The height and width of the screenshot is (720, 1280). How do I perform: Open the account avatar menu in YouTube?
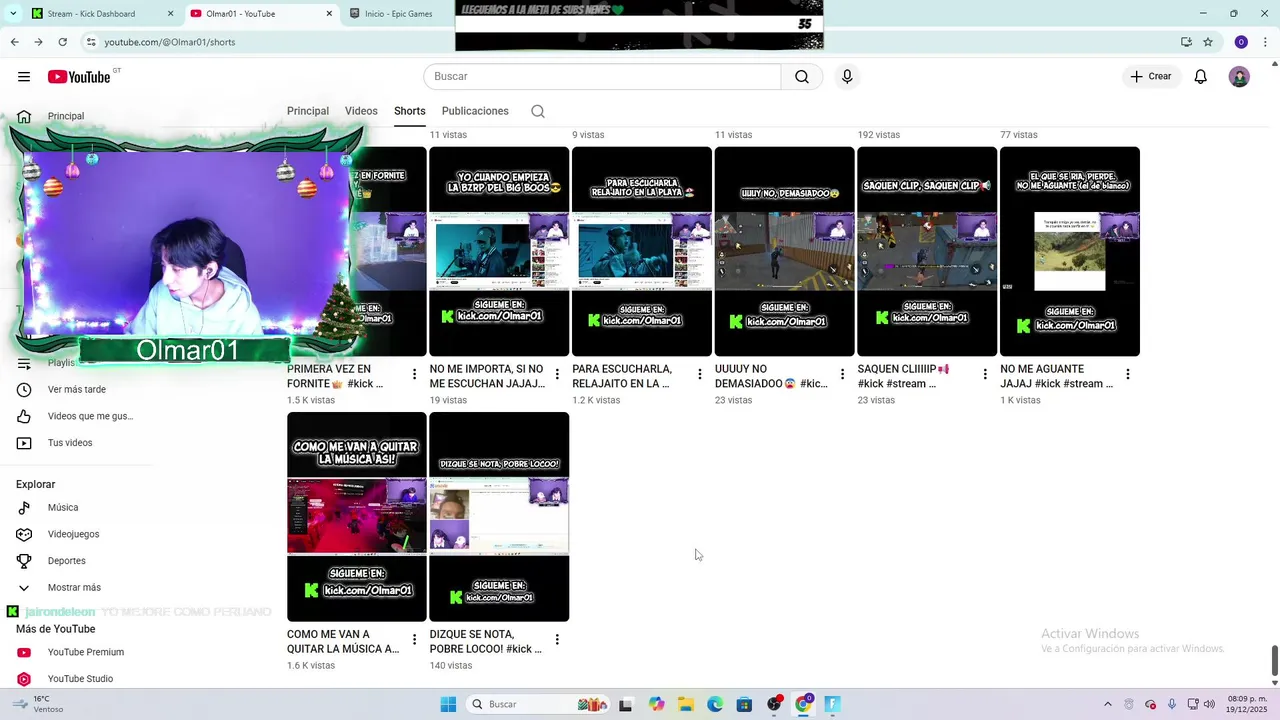[x=1239, y=77]
